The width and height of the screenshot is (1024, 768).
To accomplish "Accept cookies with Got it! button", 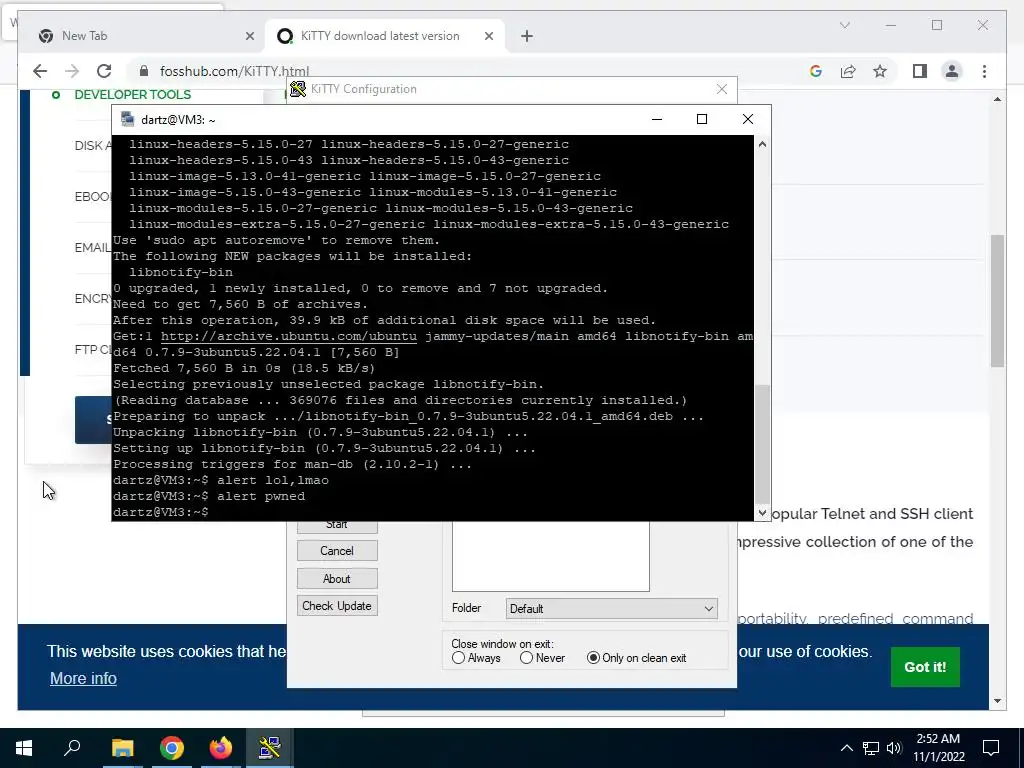I will (925, 667).
